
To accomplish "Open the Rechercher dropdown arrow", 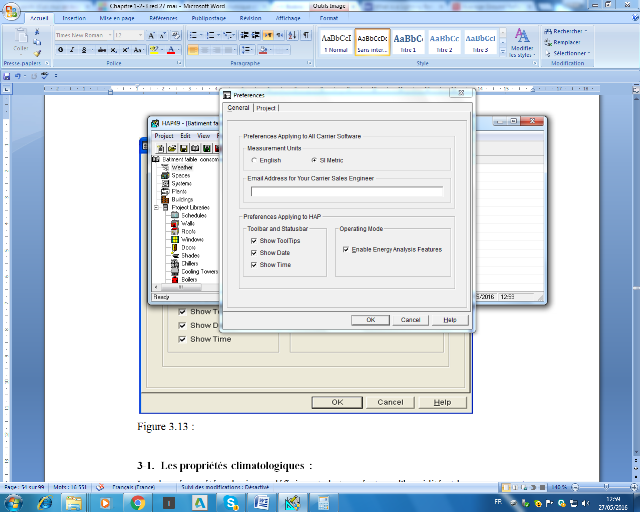I will tap(586, 31).
